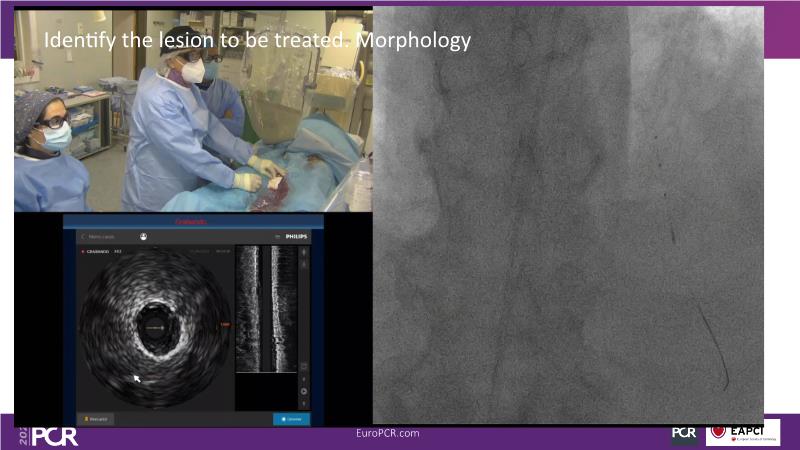Open the patient profile icon in header

(144, 237)
